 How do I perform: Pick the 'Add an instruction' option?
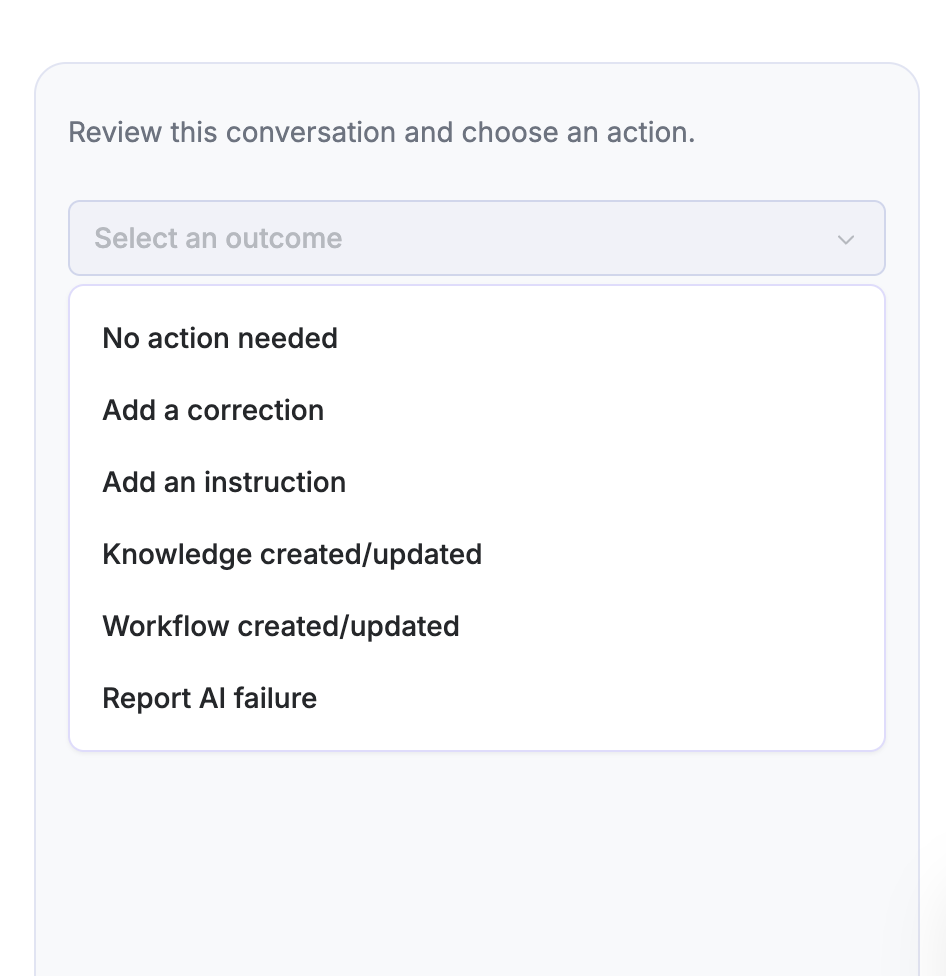(477, 482)
